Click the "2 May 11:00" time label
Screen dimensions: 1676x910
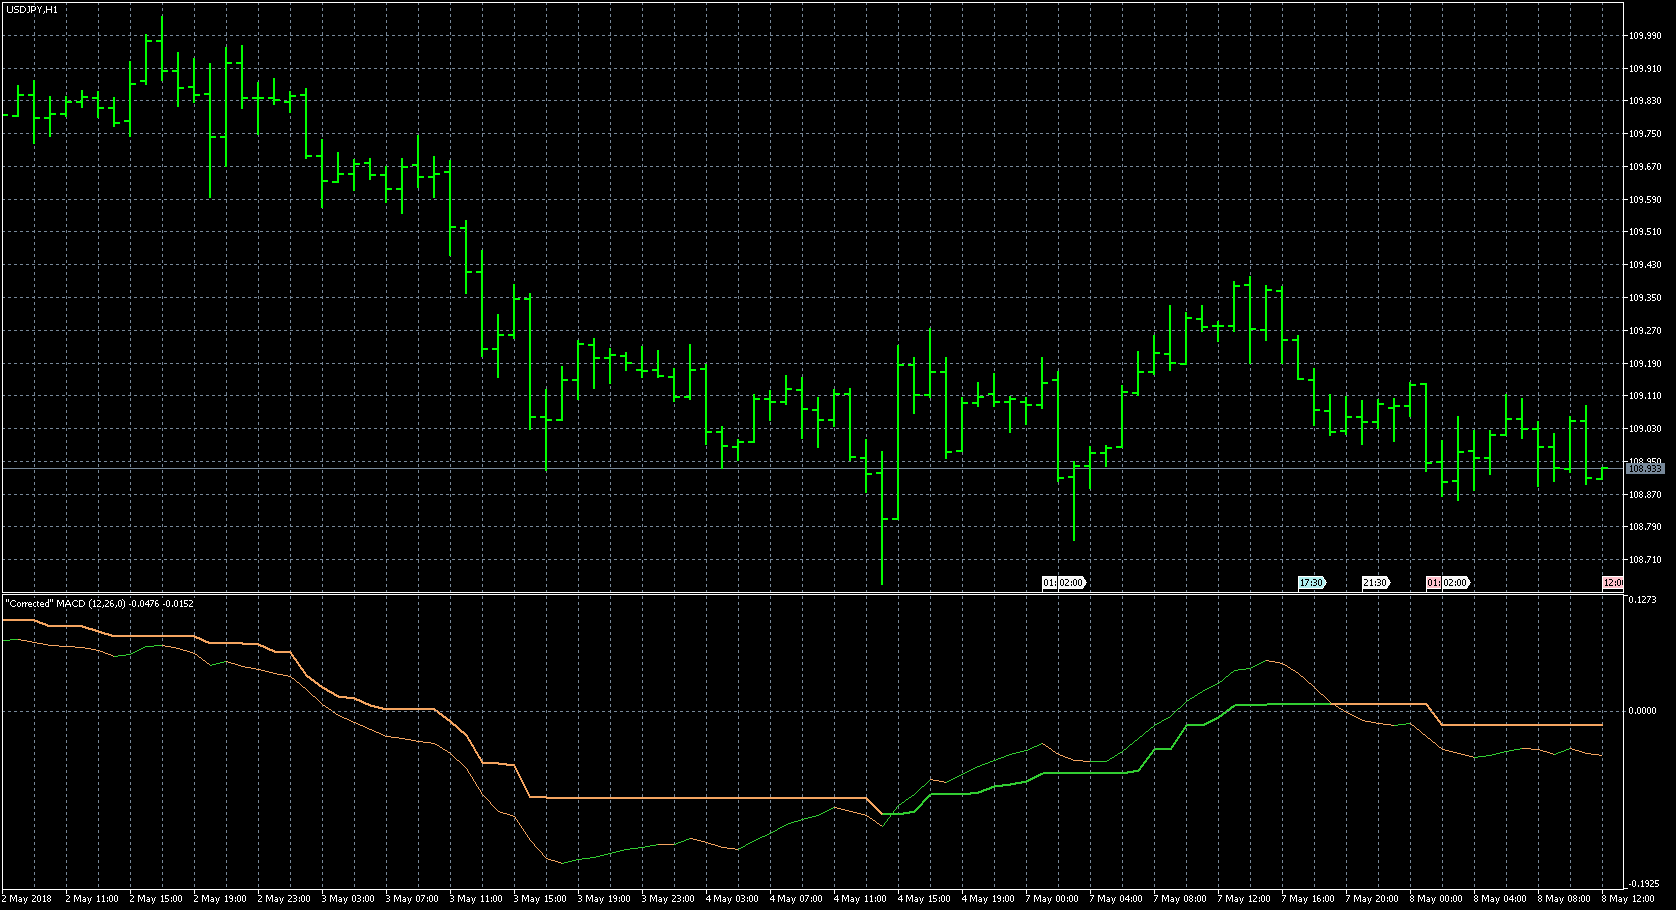pos(92,899)
